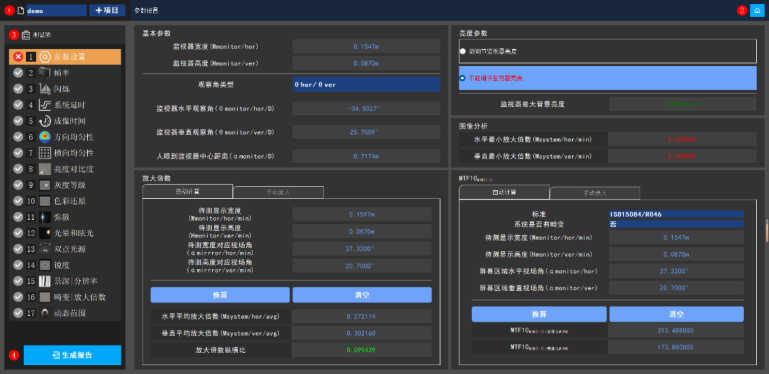Click the +项目 button
The width and height of the screenshot is (769, 374).
point(107,10)
